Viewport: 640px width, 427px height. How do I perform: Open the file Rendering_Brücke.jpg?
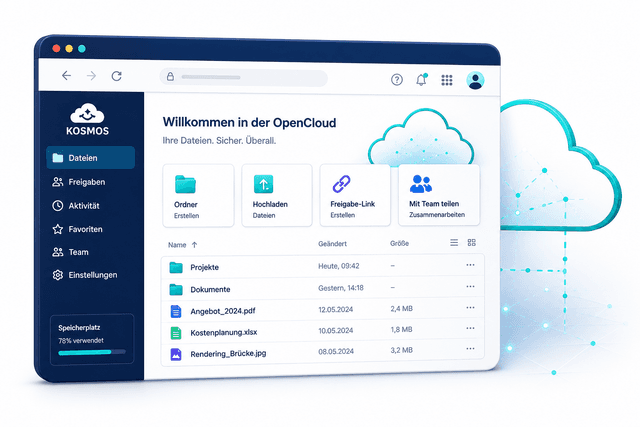(x=228, y=354)
